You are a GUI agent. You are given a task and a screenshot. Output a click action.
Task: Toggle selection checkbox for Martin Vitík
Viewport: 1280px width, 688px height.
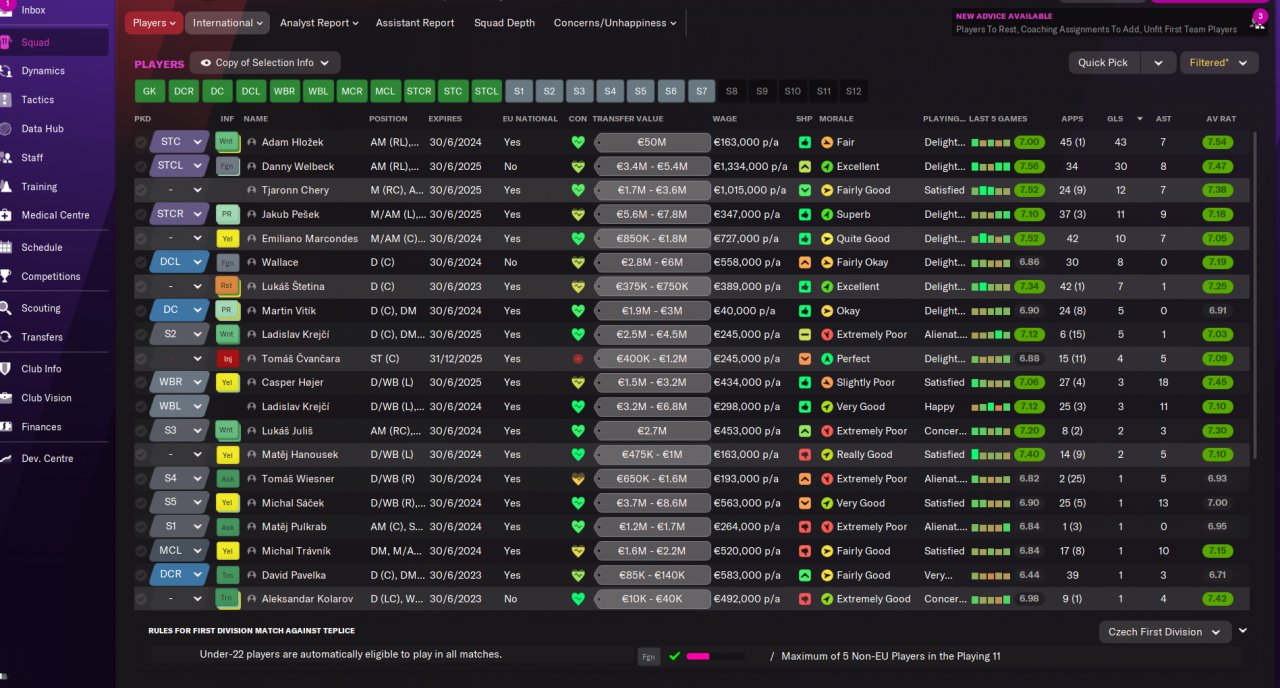click(x=141, y=310)
